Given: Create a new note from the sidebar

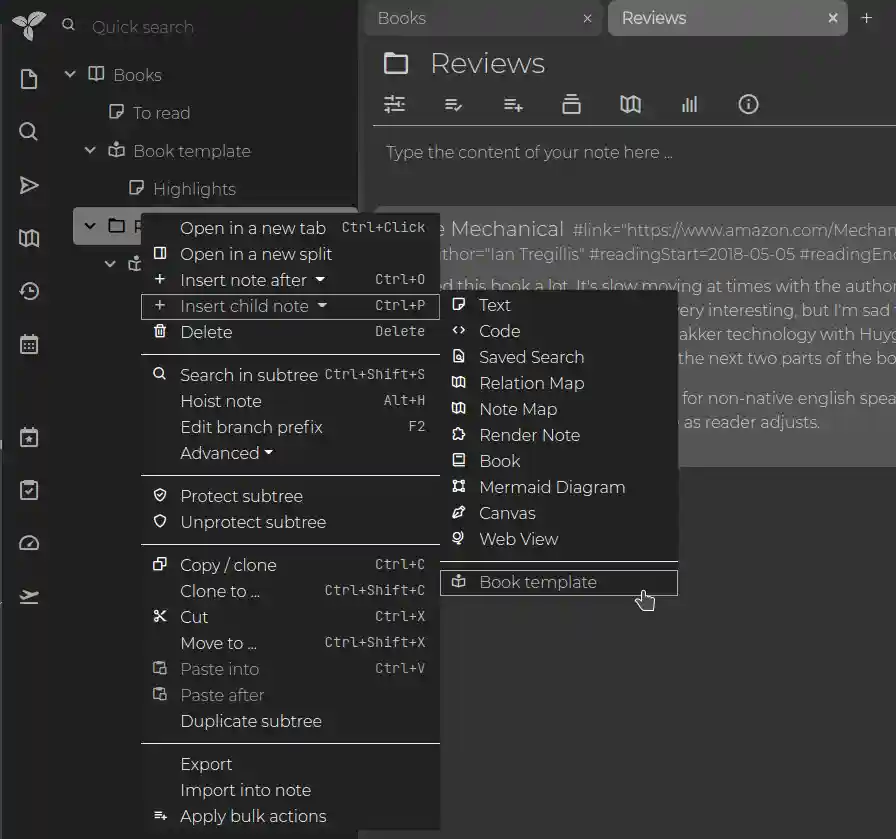Looking at the screenshot, I should coord(29,79).
